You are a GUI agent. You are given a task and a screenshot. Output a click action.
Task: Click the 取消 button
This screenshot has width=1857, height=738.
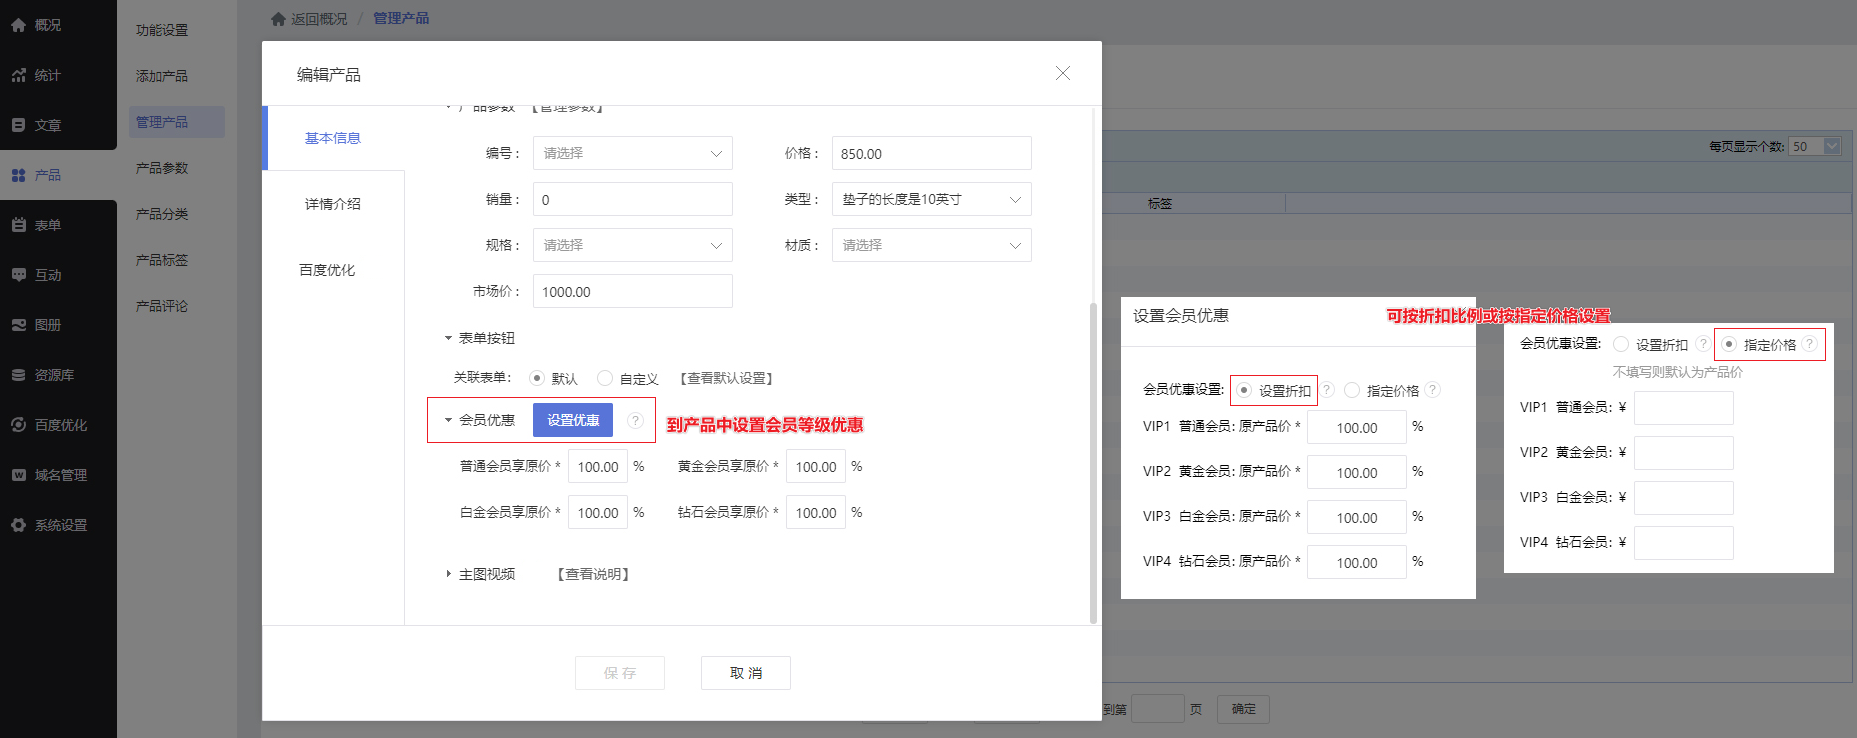pyautogui.click(x=746, y=673)
